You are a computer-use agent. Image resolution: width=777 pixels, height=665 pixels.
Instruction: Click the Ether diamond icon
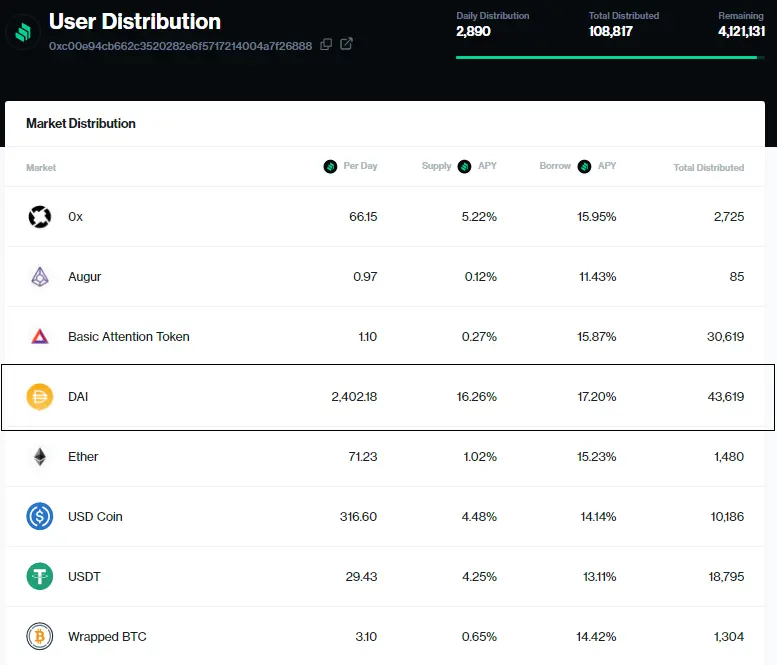(40, 456)
